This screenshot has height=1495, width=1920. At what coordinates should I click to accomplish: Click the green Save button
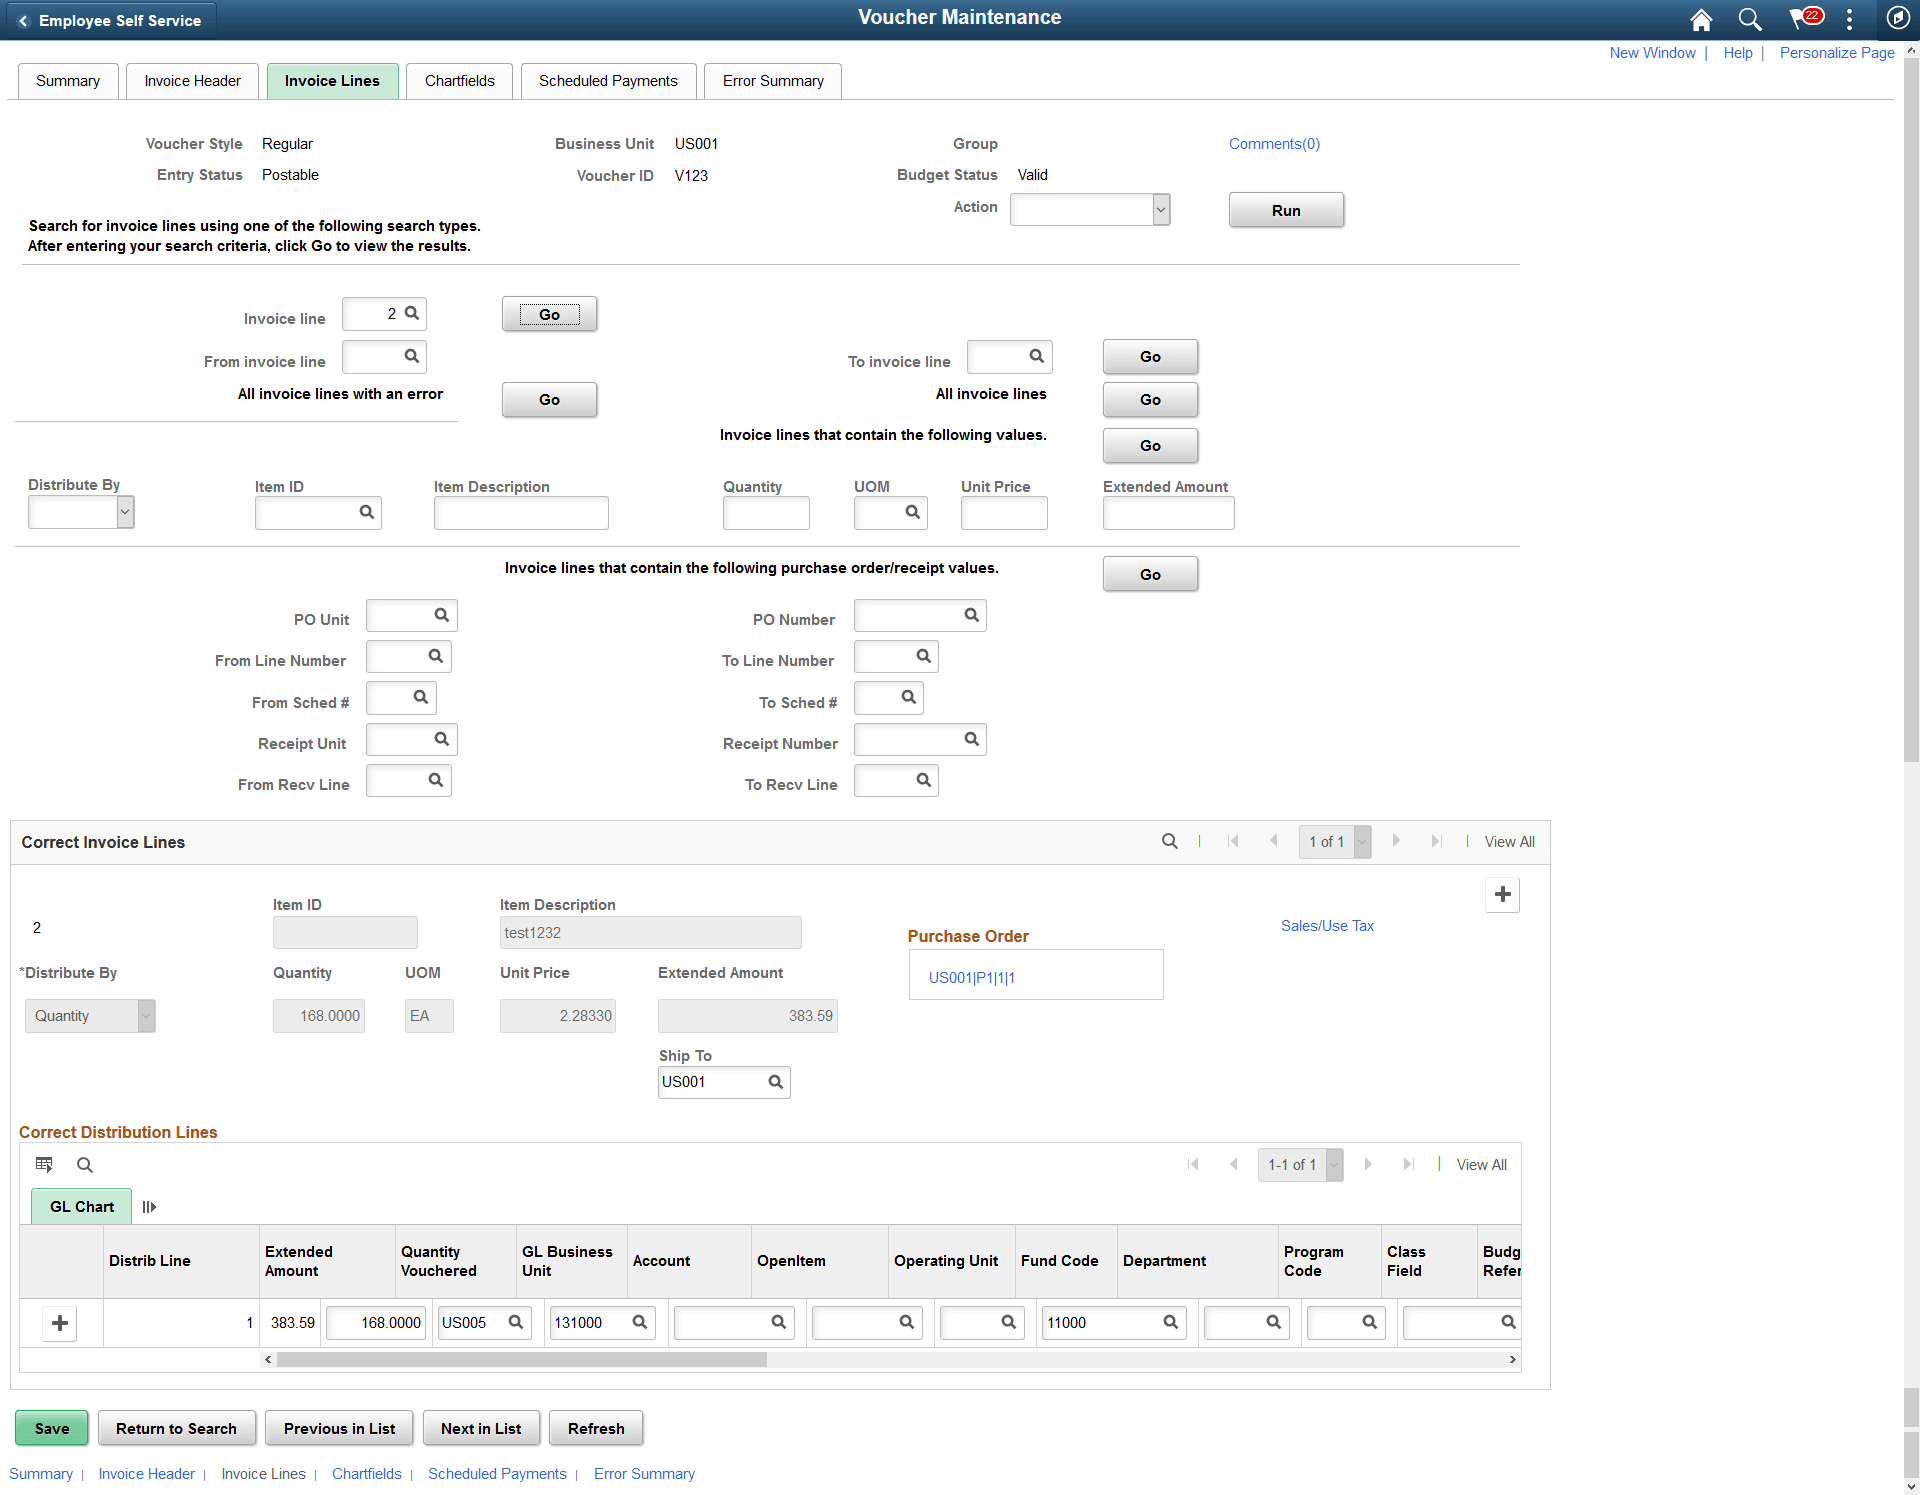pos(52,1428)
